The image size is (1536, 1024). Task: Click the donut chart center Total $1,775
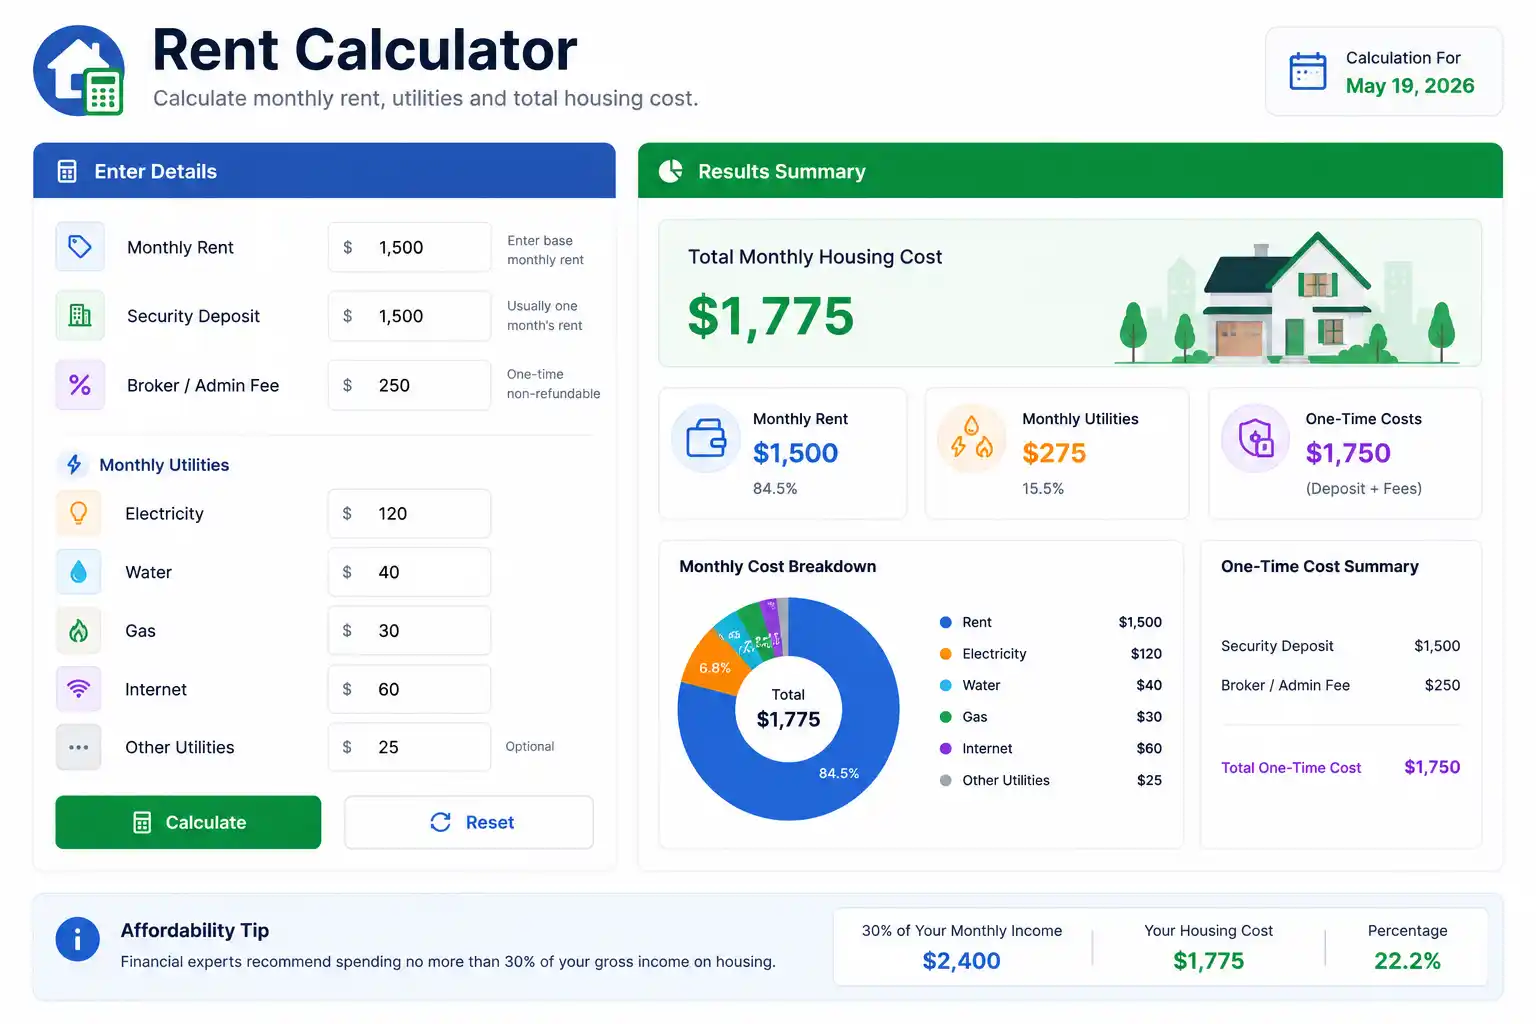788,709
